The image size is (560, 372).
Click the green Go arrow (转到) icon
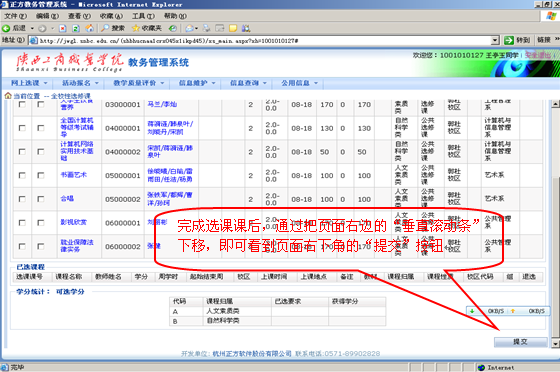click(x=509, y=40)
